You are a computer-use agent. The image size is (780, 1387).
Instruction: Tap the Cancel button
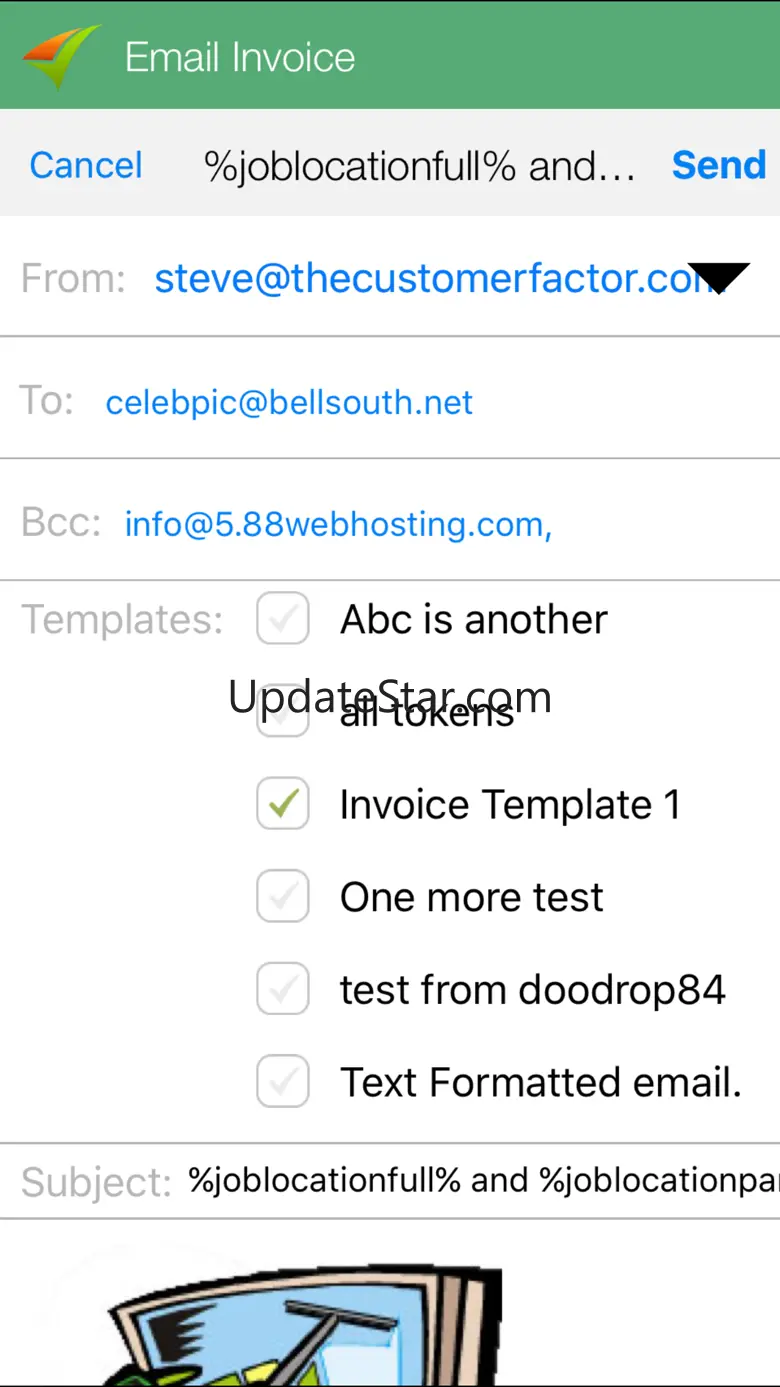(86, 165)
